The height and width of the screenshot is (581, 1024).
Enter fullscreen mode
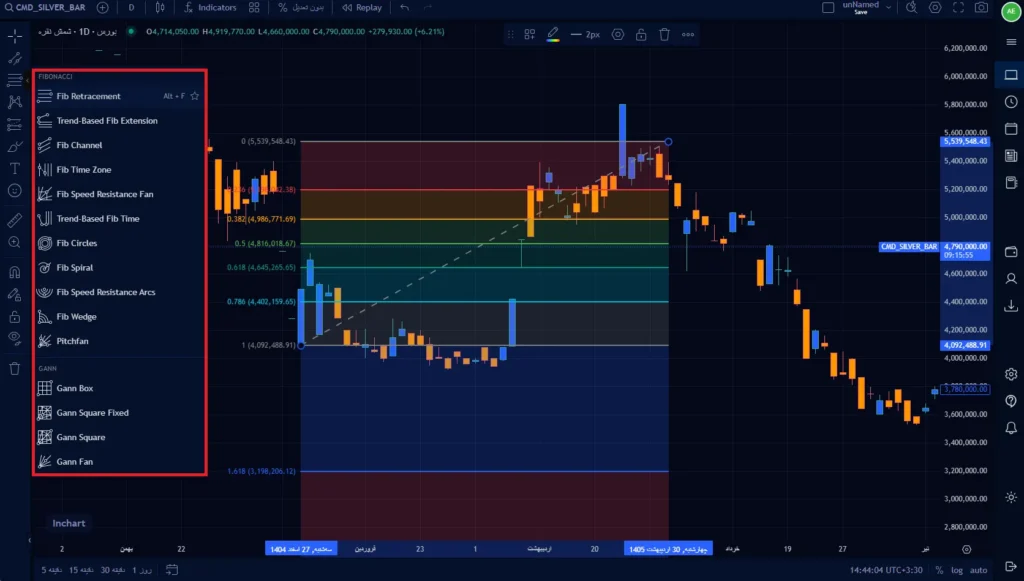(x=958, y=8)
